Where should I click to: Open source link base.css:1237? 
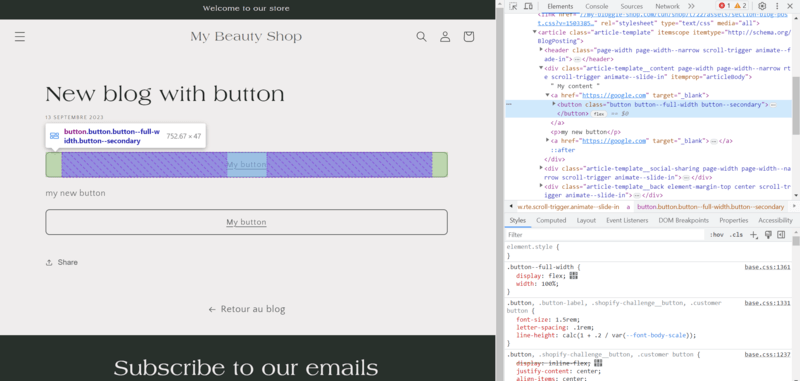(768, 354)
